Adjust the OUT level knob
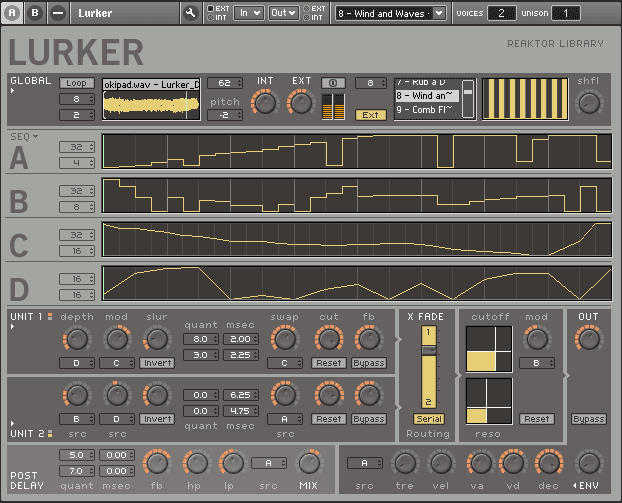The height and width of the screenshot is (503, 622). click(589, 339)
